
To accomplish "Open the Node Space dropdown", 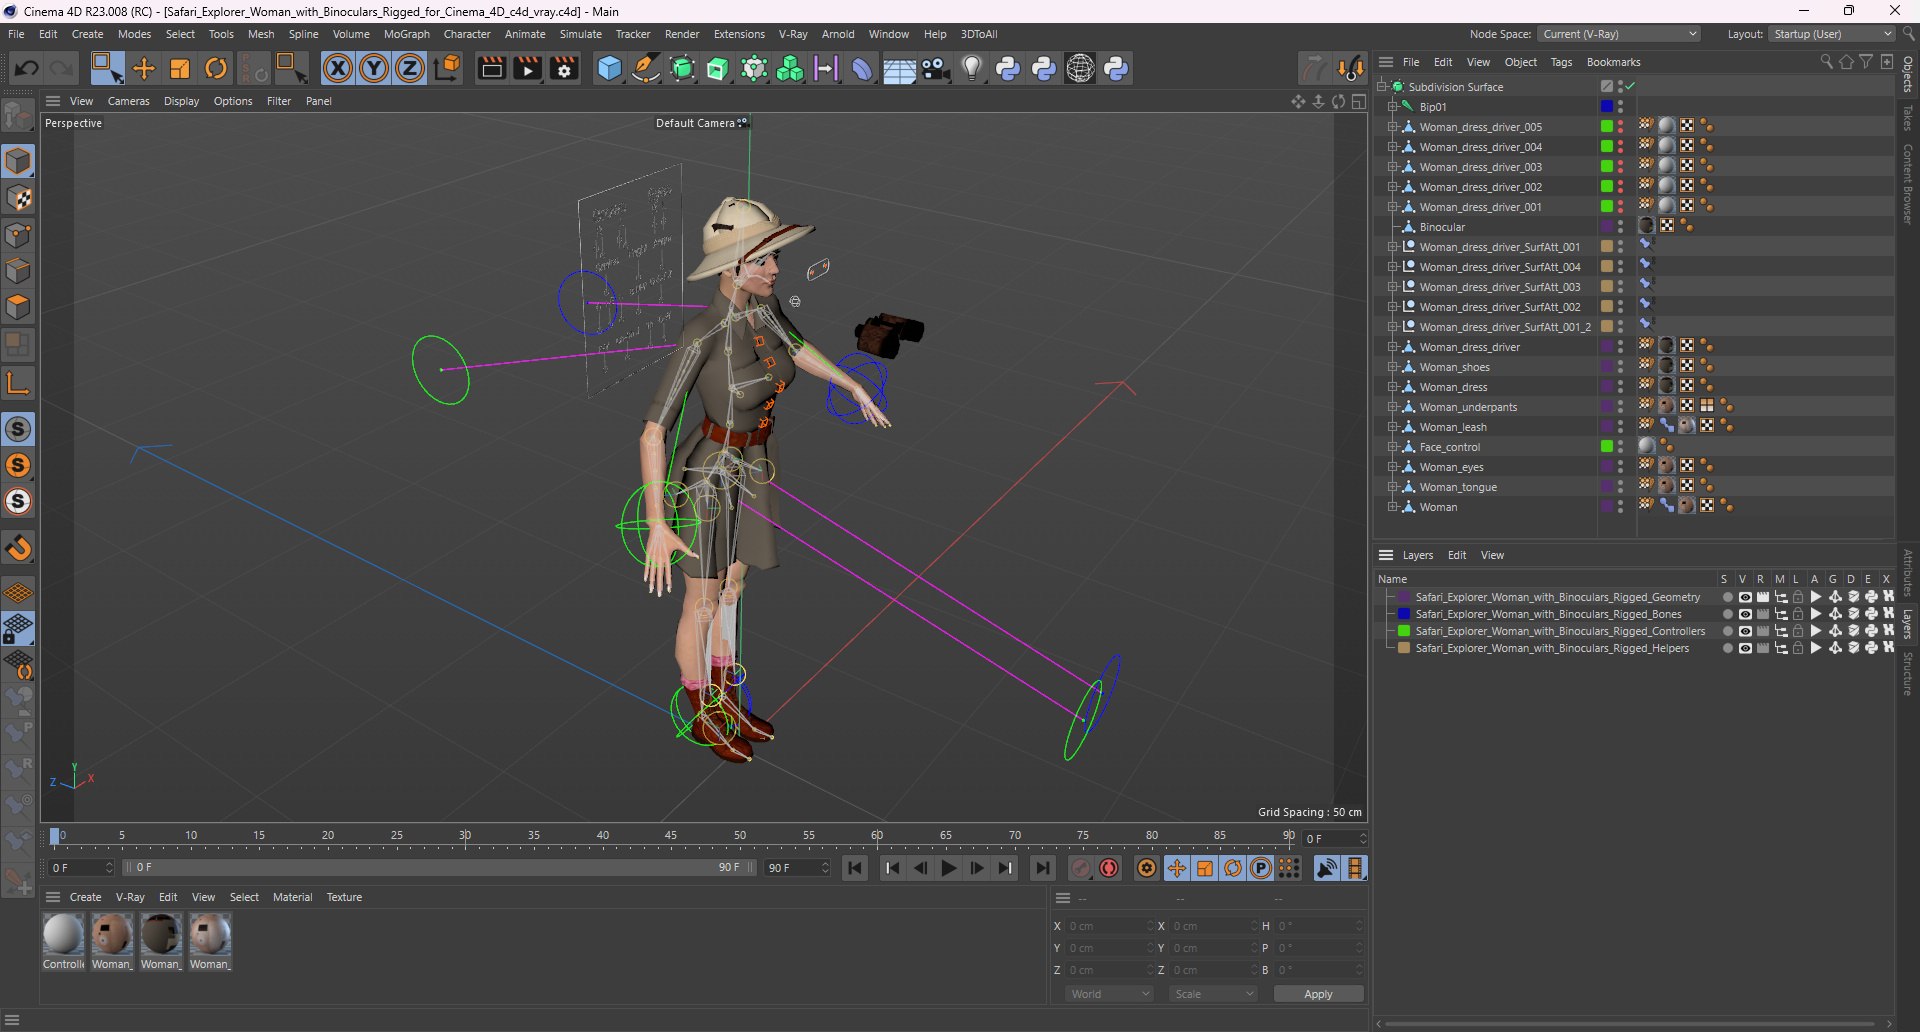I will click(x=1619, y=34).
